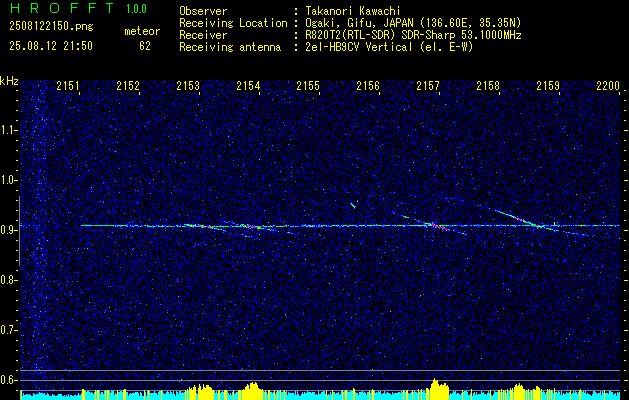Image resolution: width=629 pixels, height=400 pixels.
Task: Click location Ogaki, Gifu, JAPAN coordinates
Action: tap(413, 23)
